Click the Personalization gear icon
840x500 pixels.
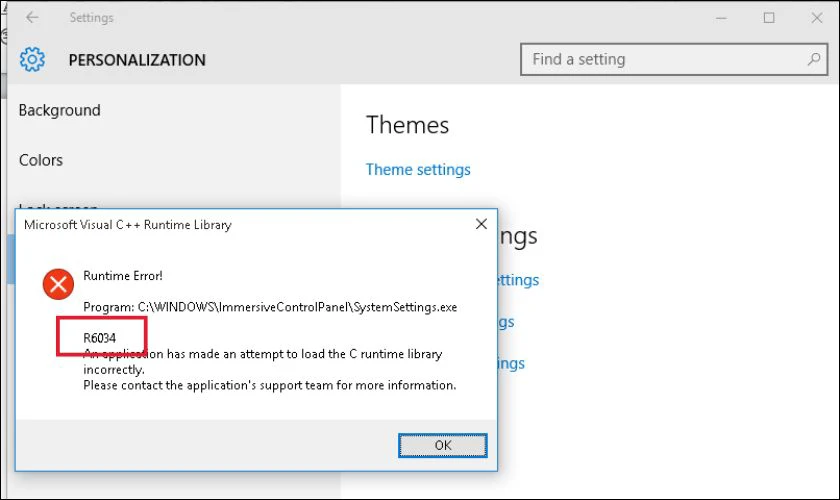click(x=32, y=59)
